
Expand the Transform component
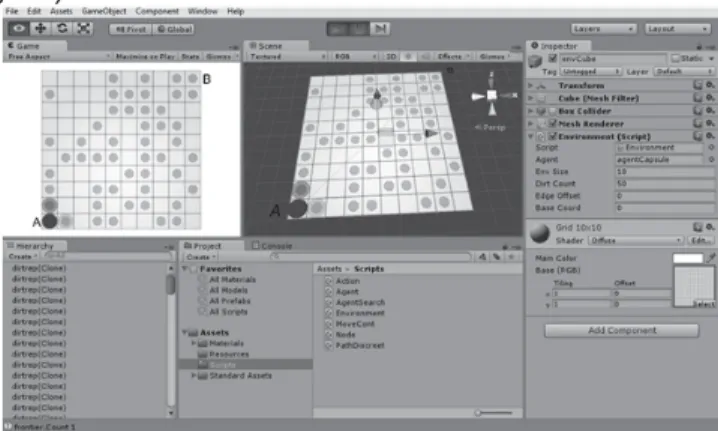point(531,86)
